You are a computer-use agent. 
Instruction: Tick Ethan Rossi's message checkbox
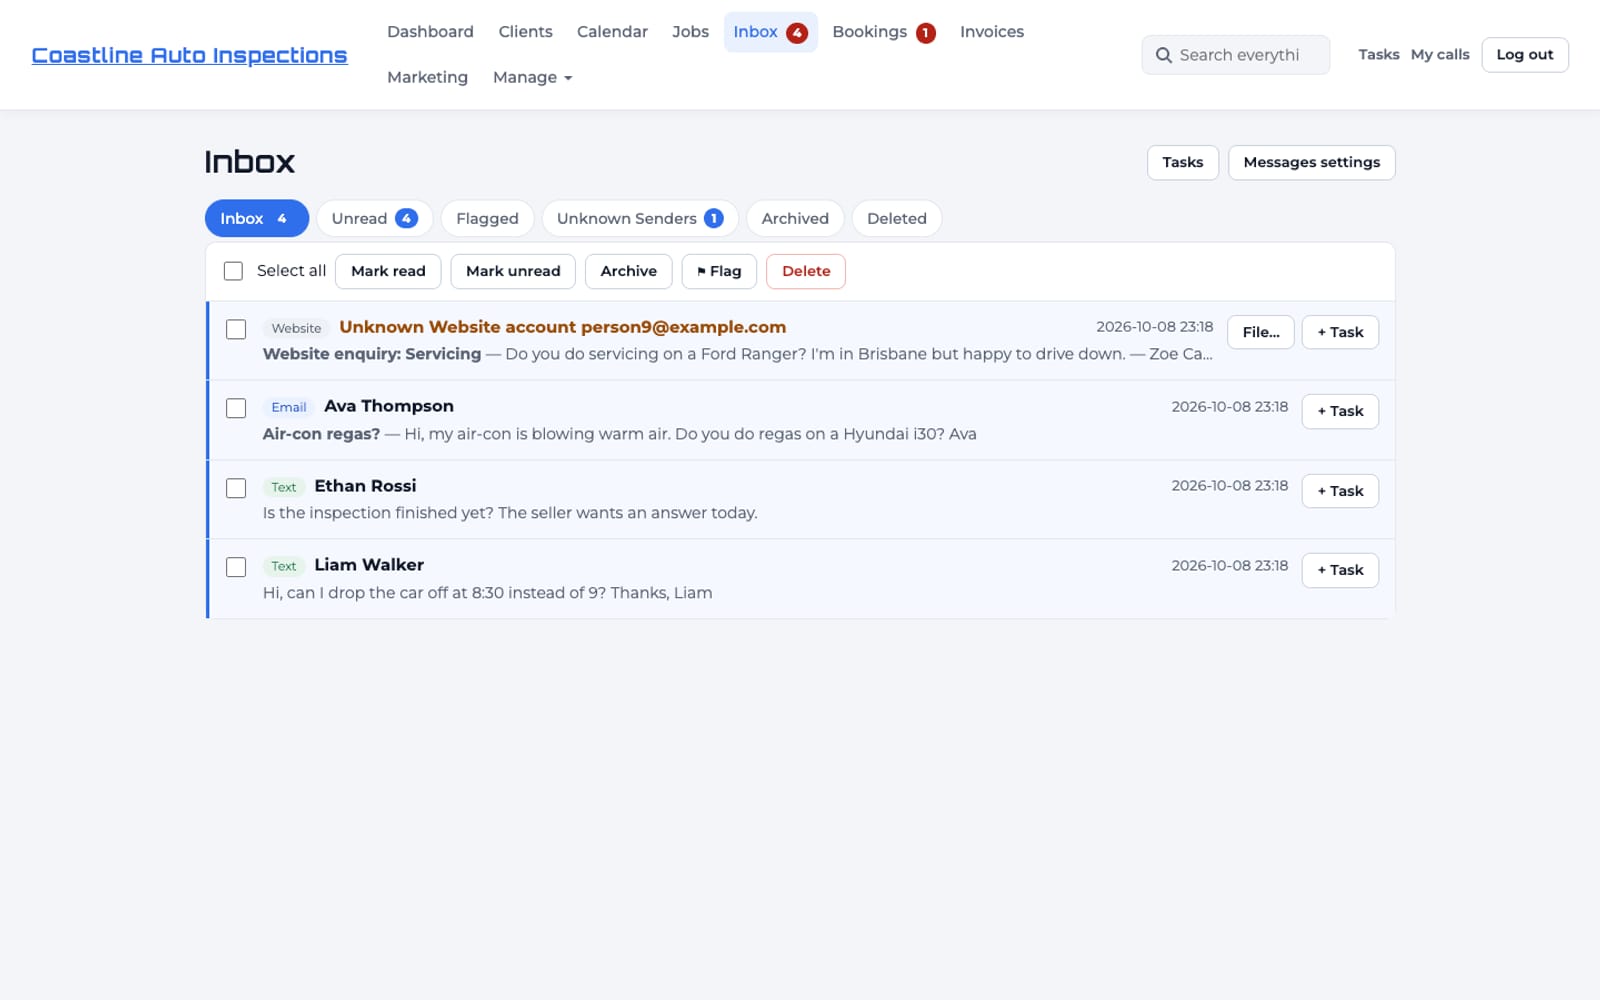click(236, 488)
